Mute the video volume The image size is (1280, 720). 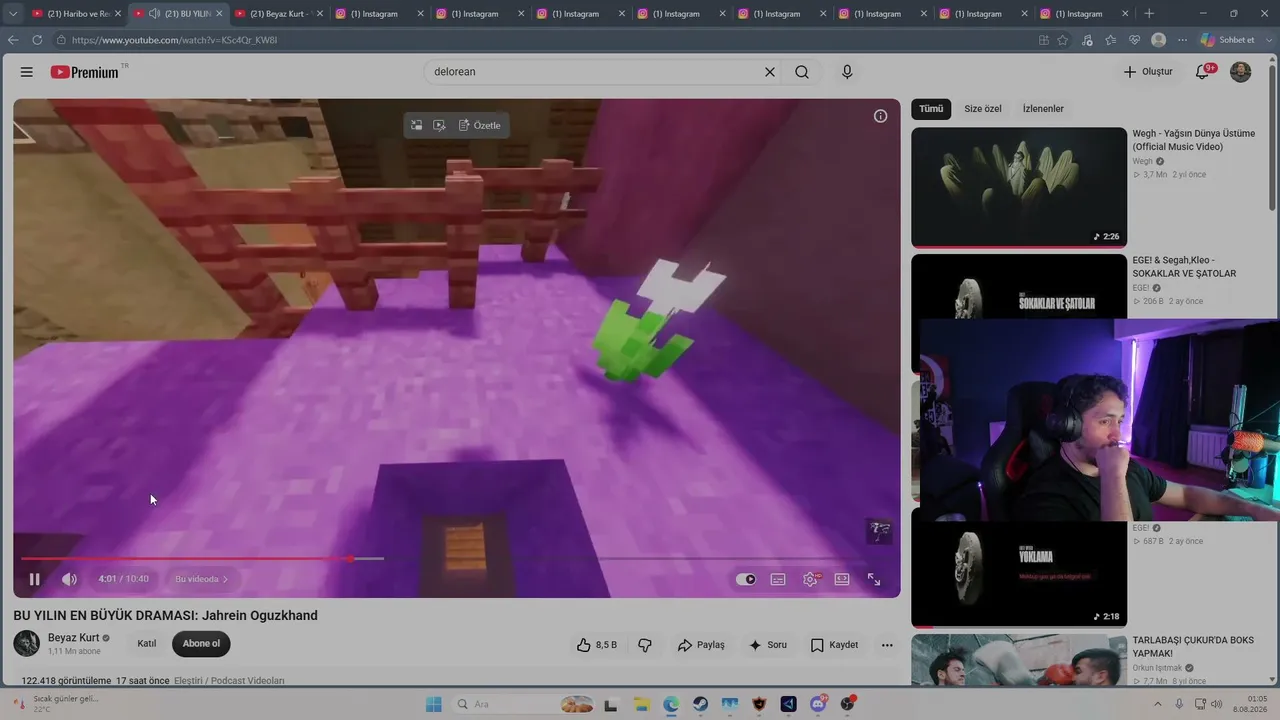pos(69,579)
